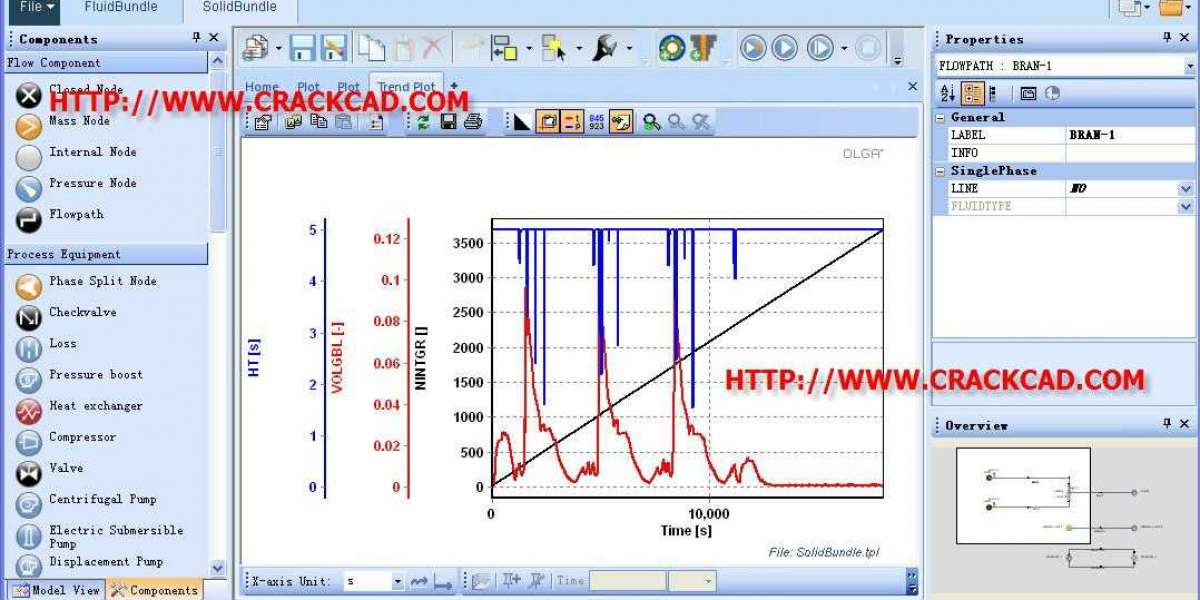Click the Process Equipment section header
1200x600 pixels.
(x=107, y=254)
